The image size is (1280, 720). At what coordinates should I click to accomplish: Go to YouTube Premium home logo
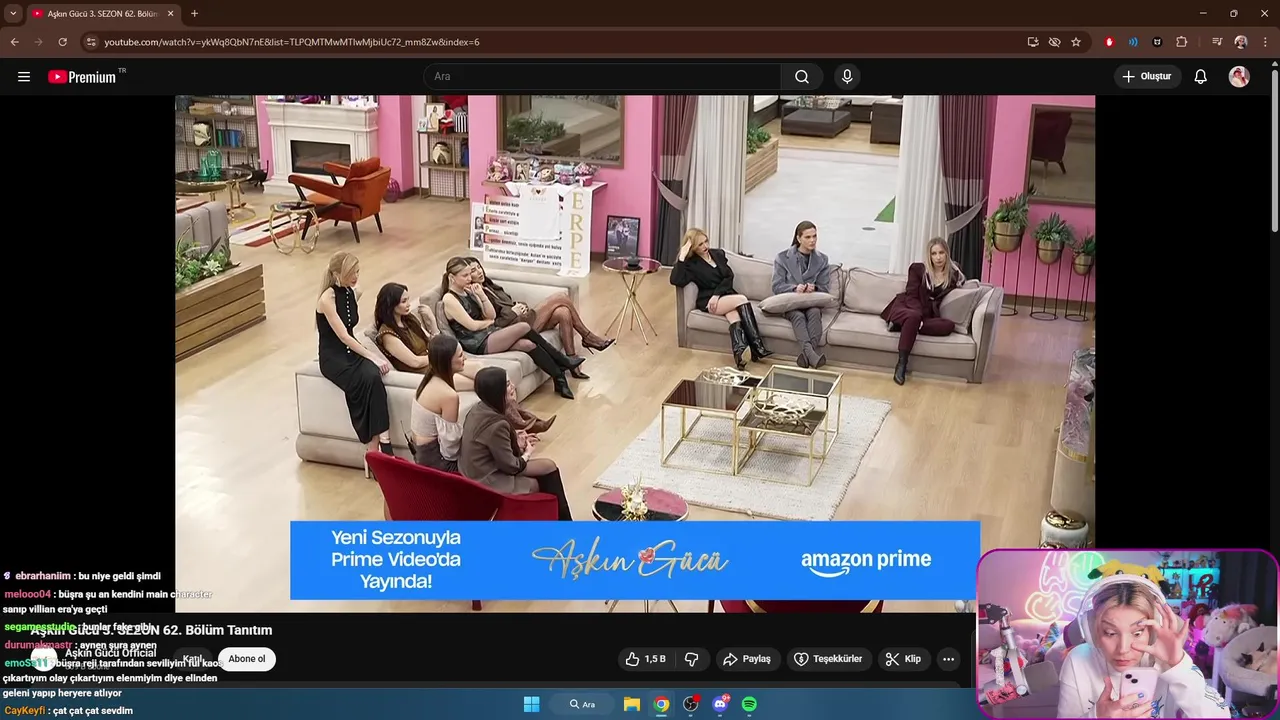click(x=82, y=77)
